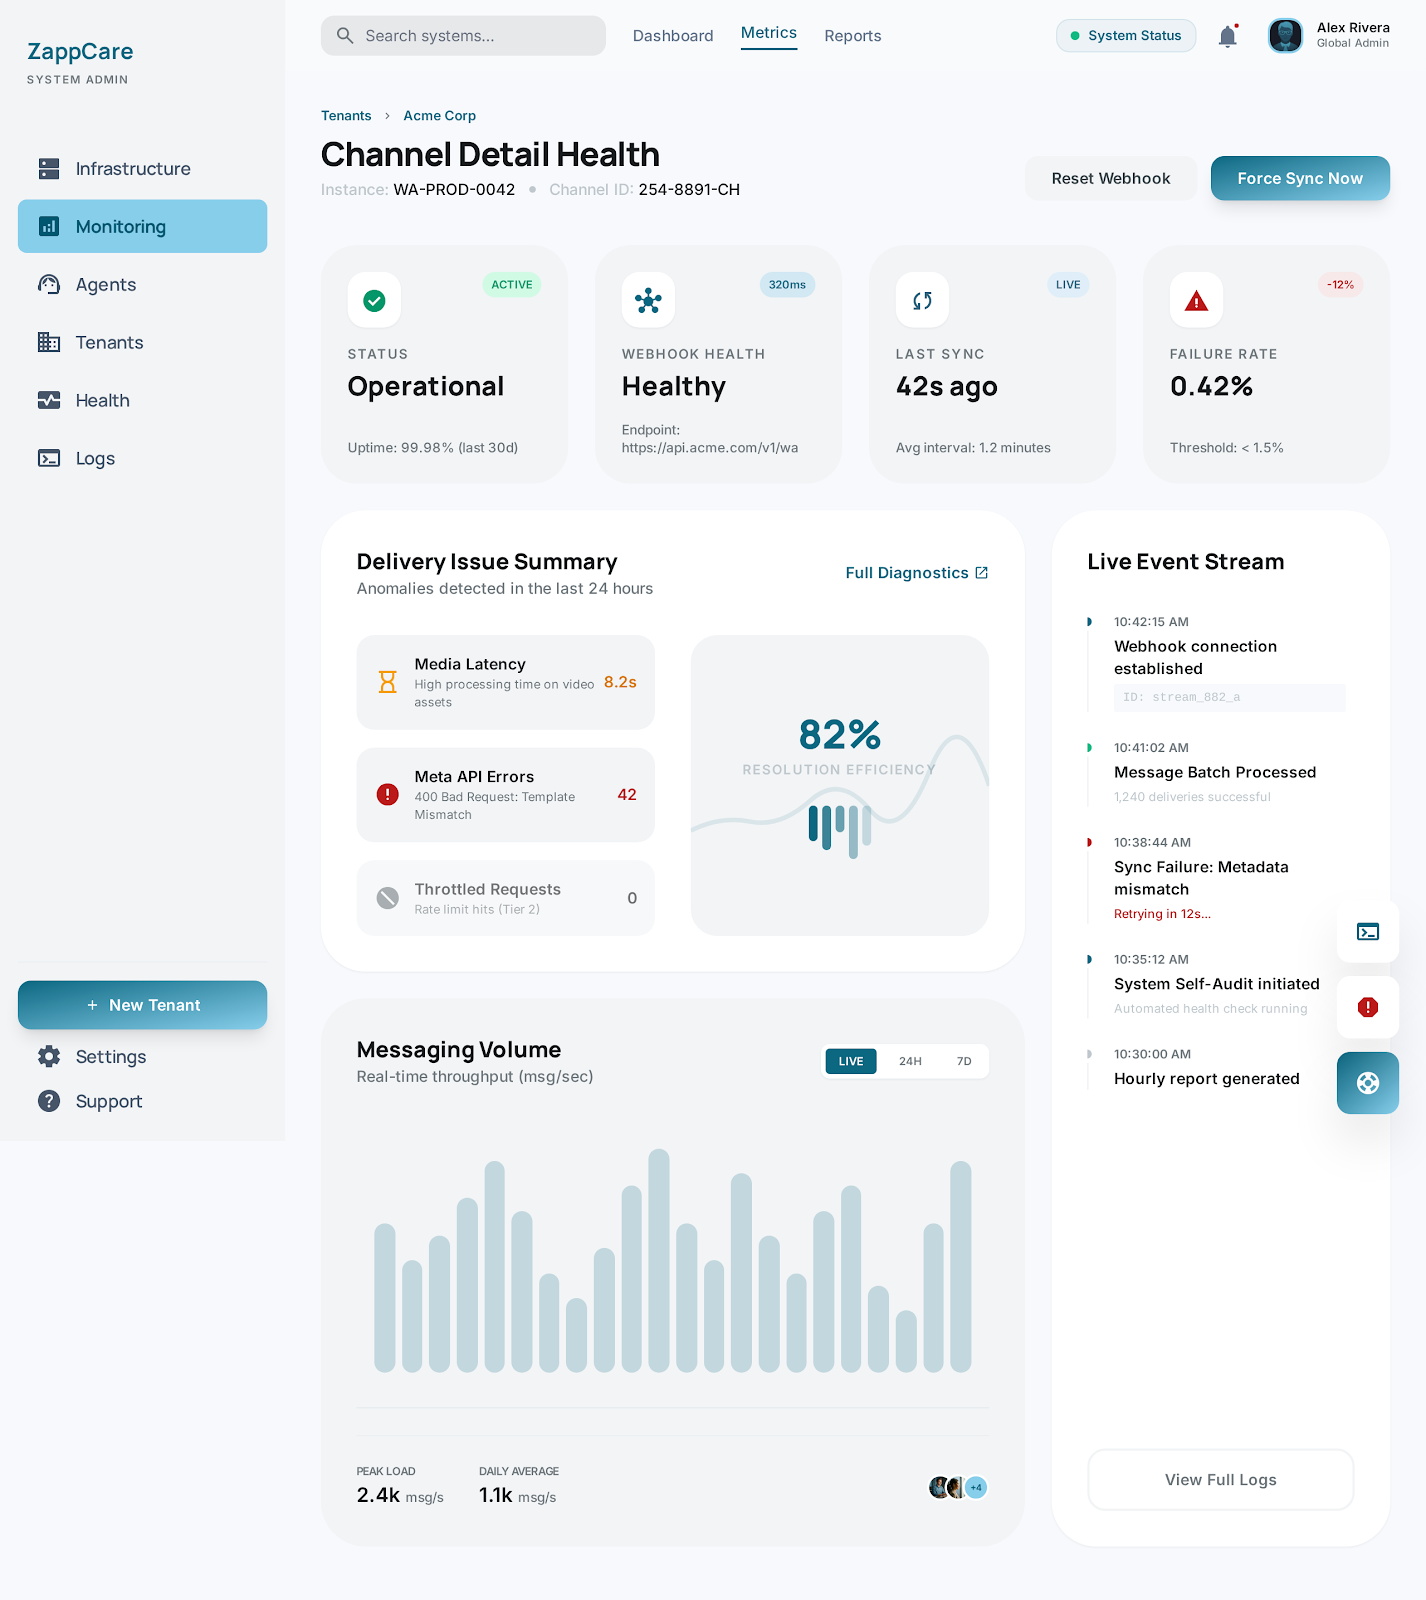Click the green operational status checkmark icon

pyautogui.click(x=374, y=300)
